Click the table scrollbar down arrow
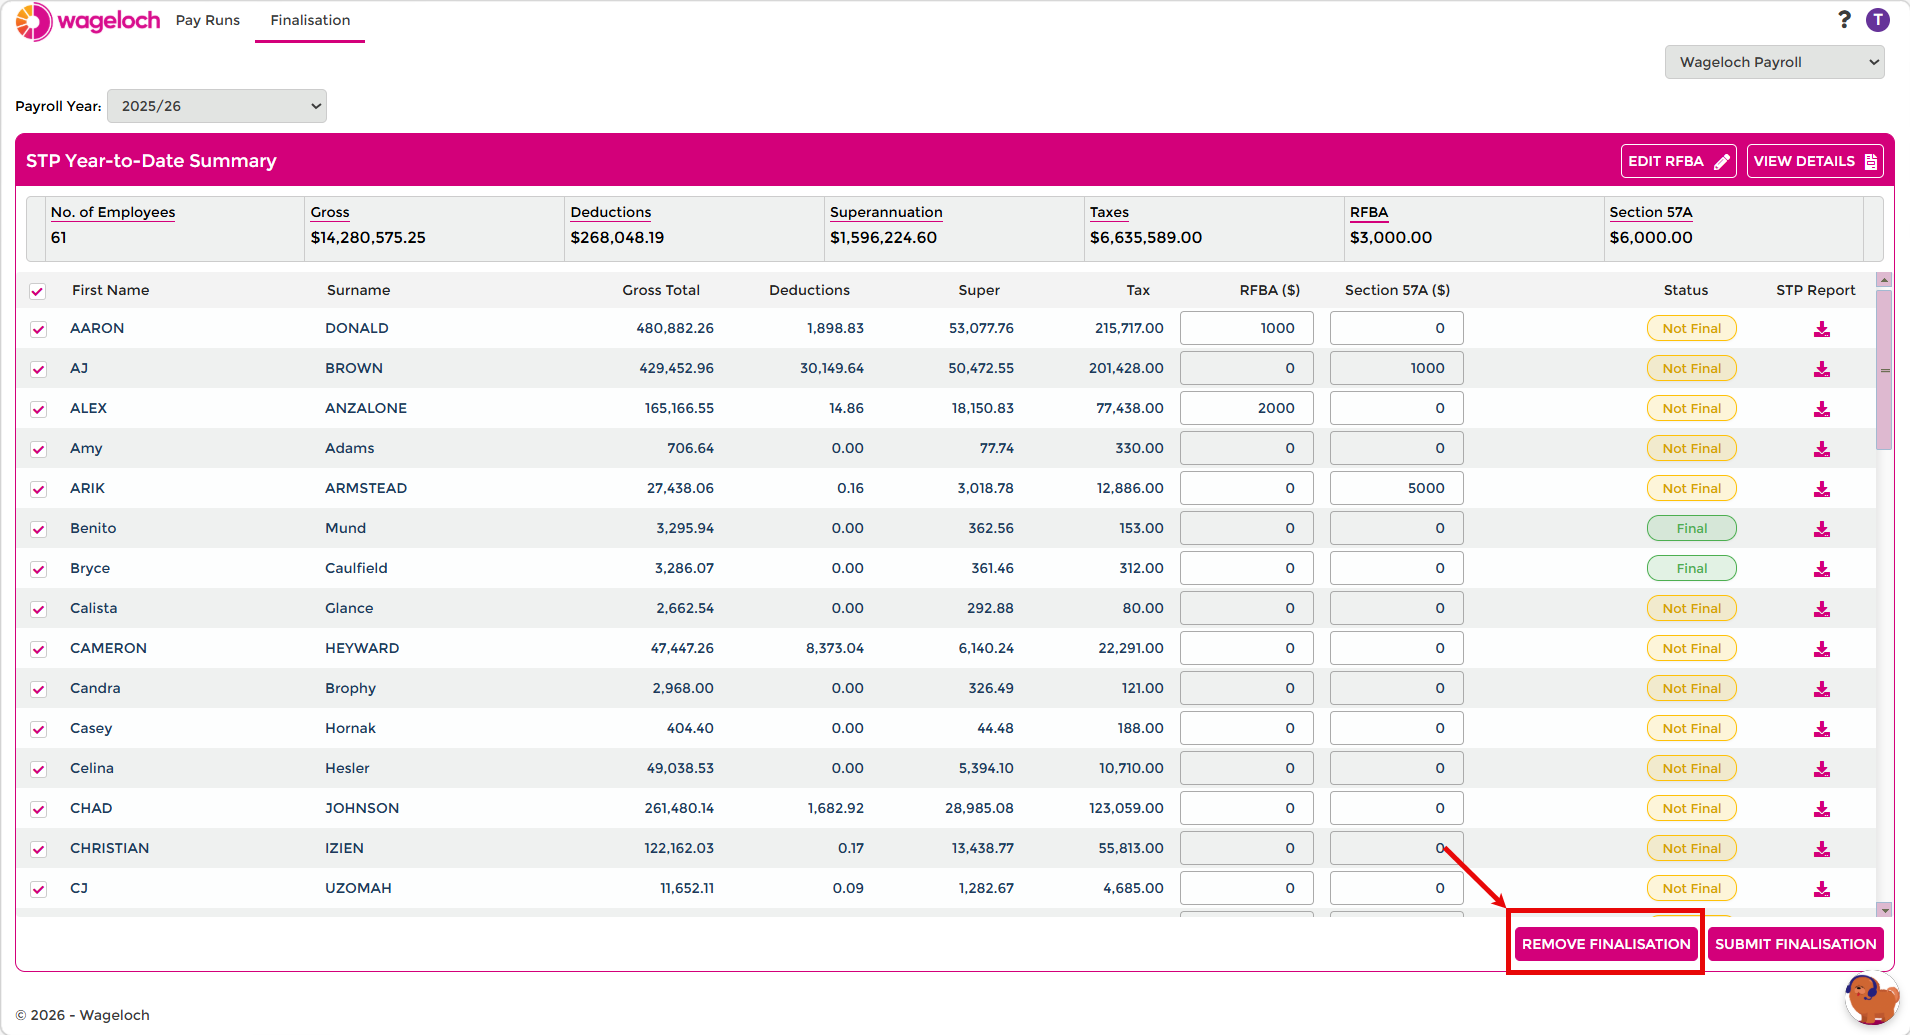Viewport: 1910px width, 1035px height. 1884,910
